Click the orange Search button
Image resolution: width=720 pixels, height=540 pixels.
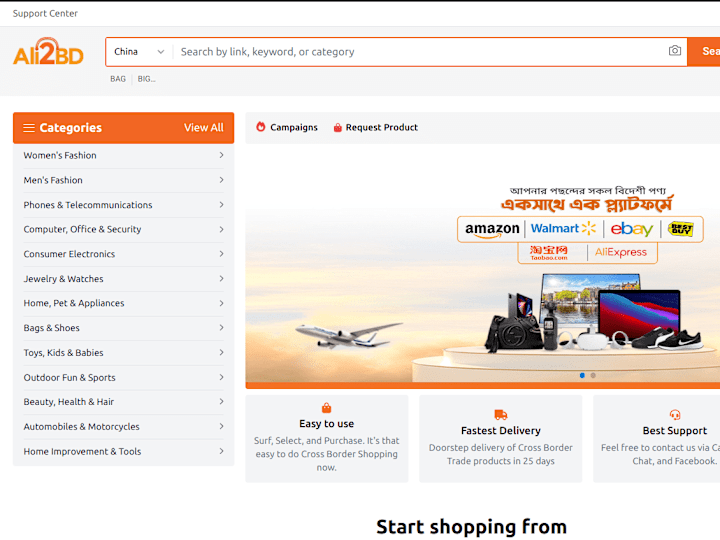(703, 51)
